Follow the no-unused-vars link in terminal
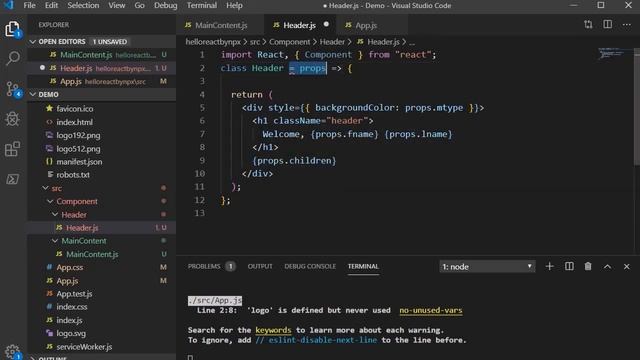The image size is (640, 360). (431, 310)
